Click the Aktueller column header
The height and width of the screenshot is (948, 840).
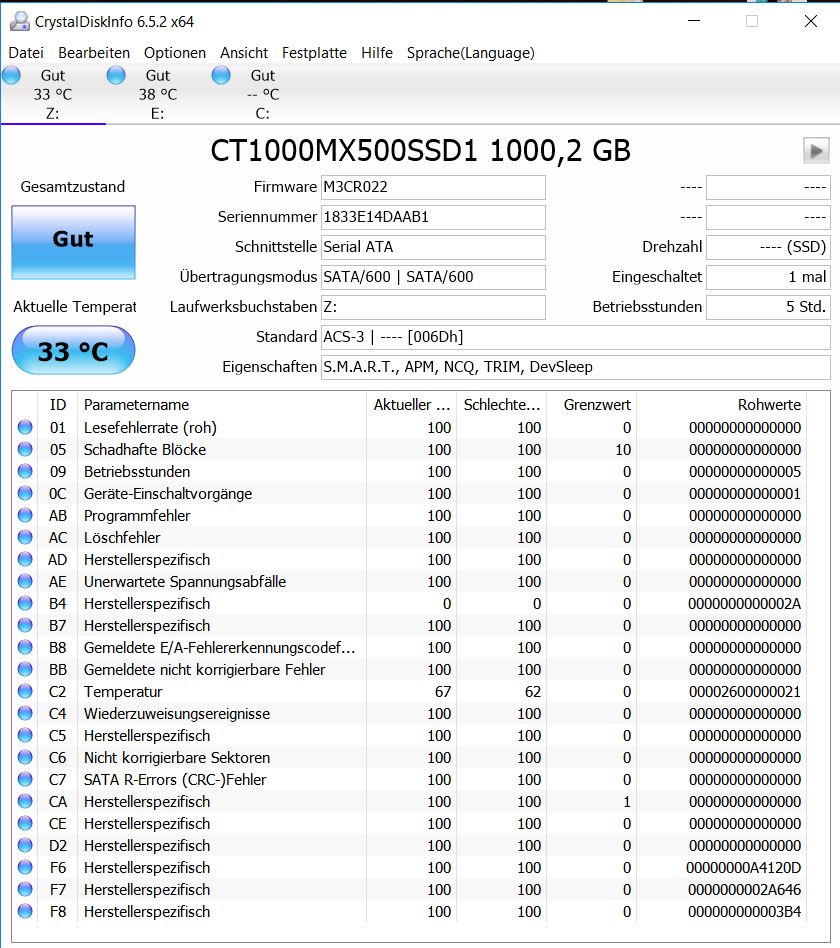point(411,404)
